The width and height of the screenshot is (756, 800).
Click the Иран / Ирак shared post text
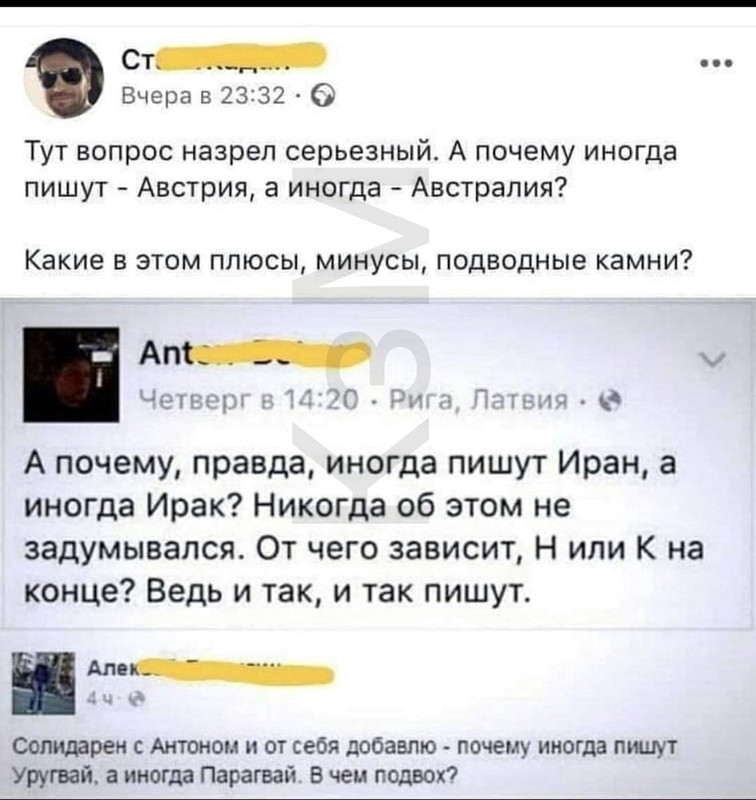pyautogui.click(x=364, y=528)
